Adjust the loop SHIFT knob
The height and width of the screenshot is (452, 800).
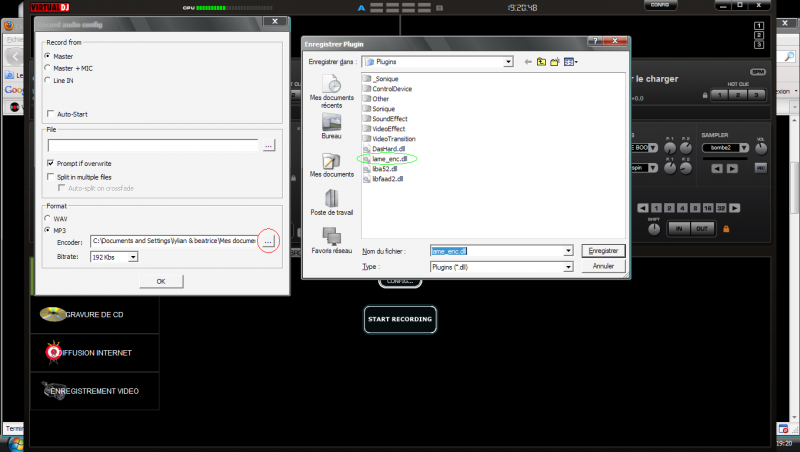coord(654,230)
